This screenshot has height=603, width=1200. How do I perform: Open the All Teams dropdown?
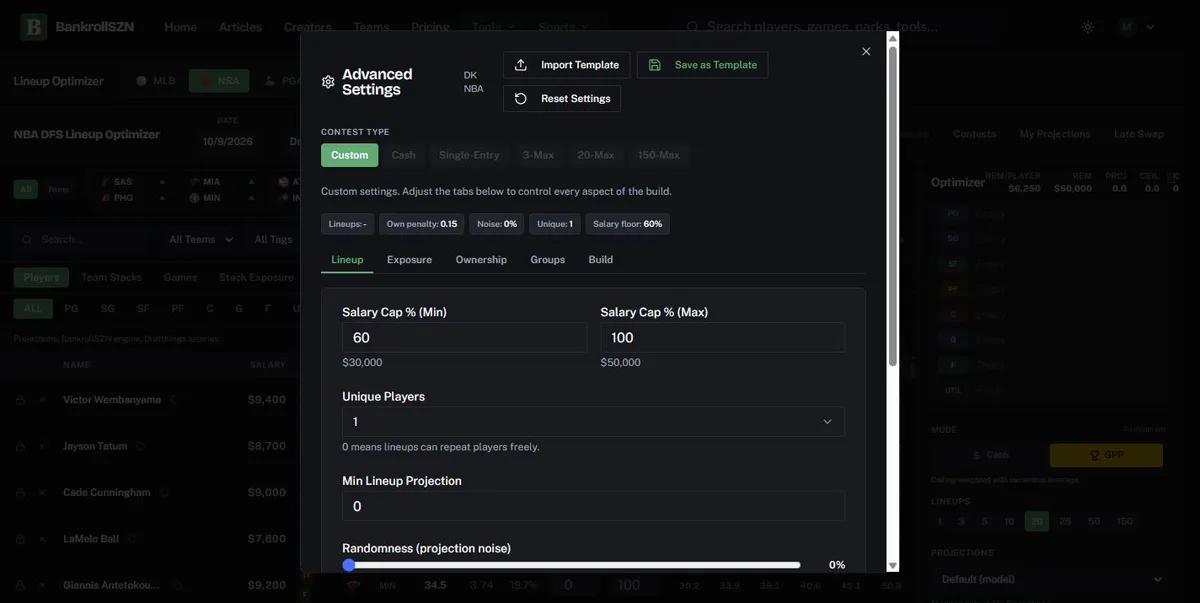tap(201, 240)
